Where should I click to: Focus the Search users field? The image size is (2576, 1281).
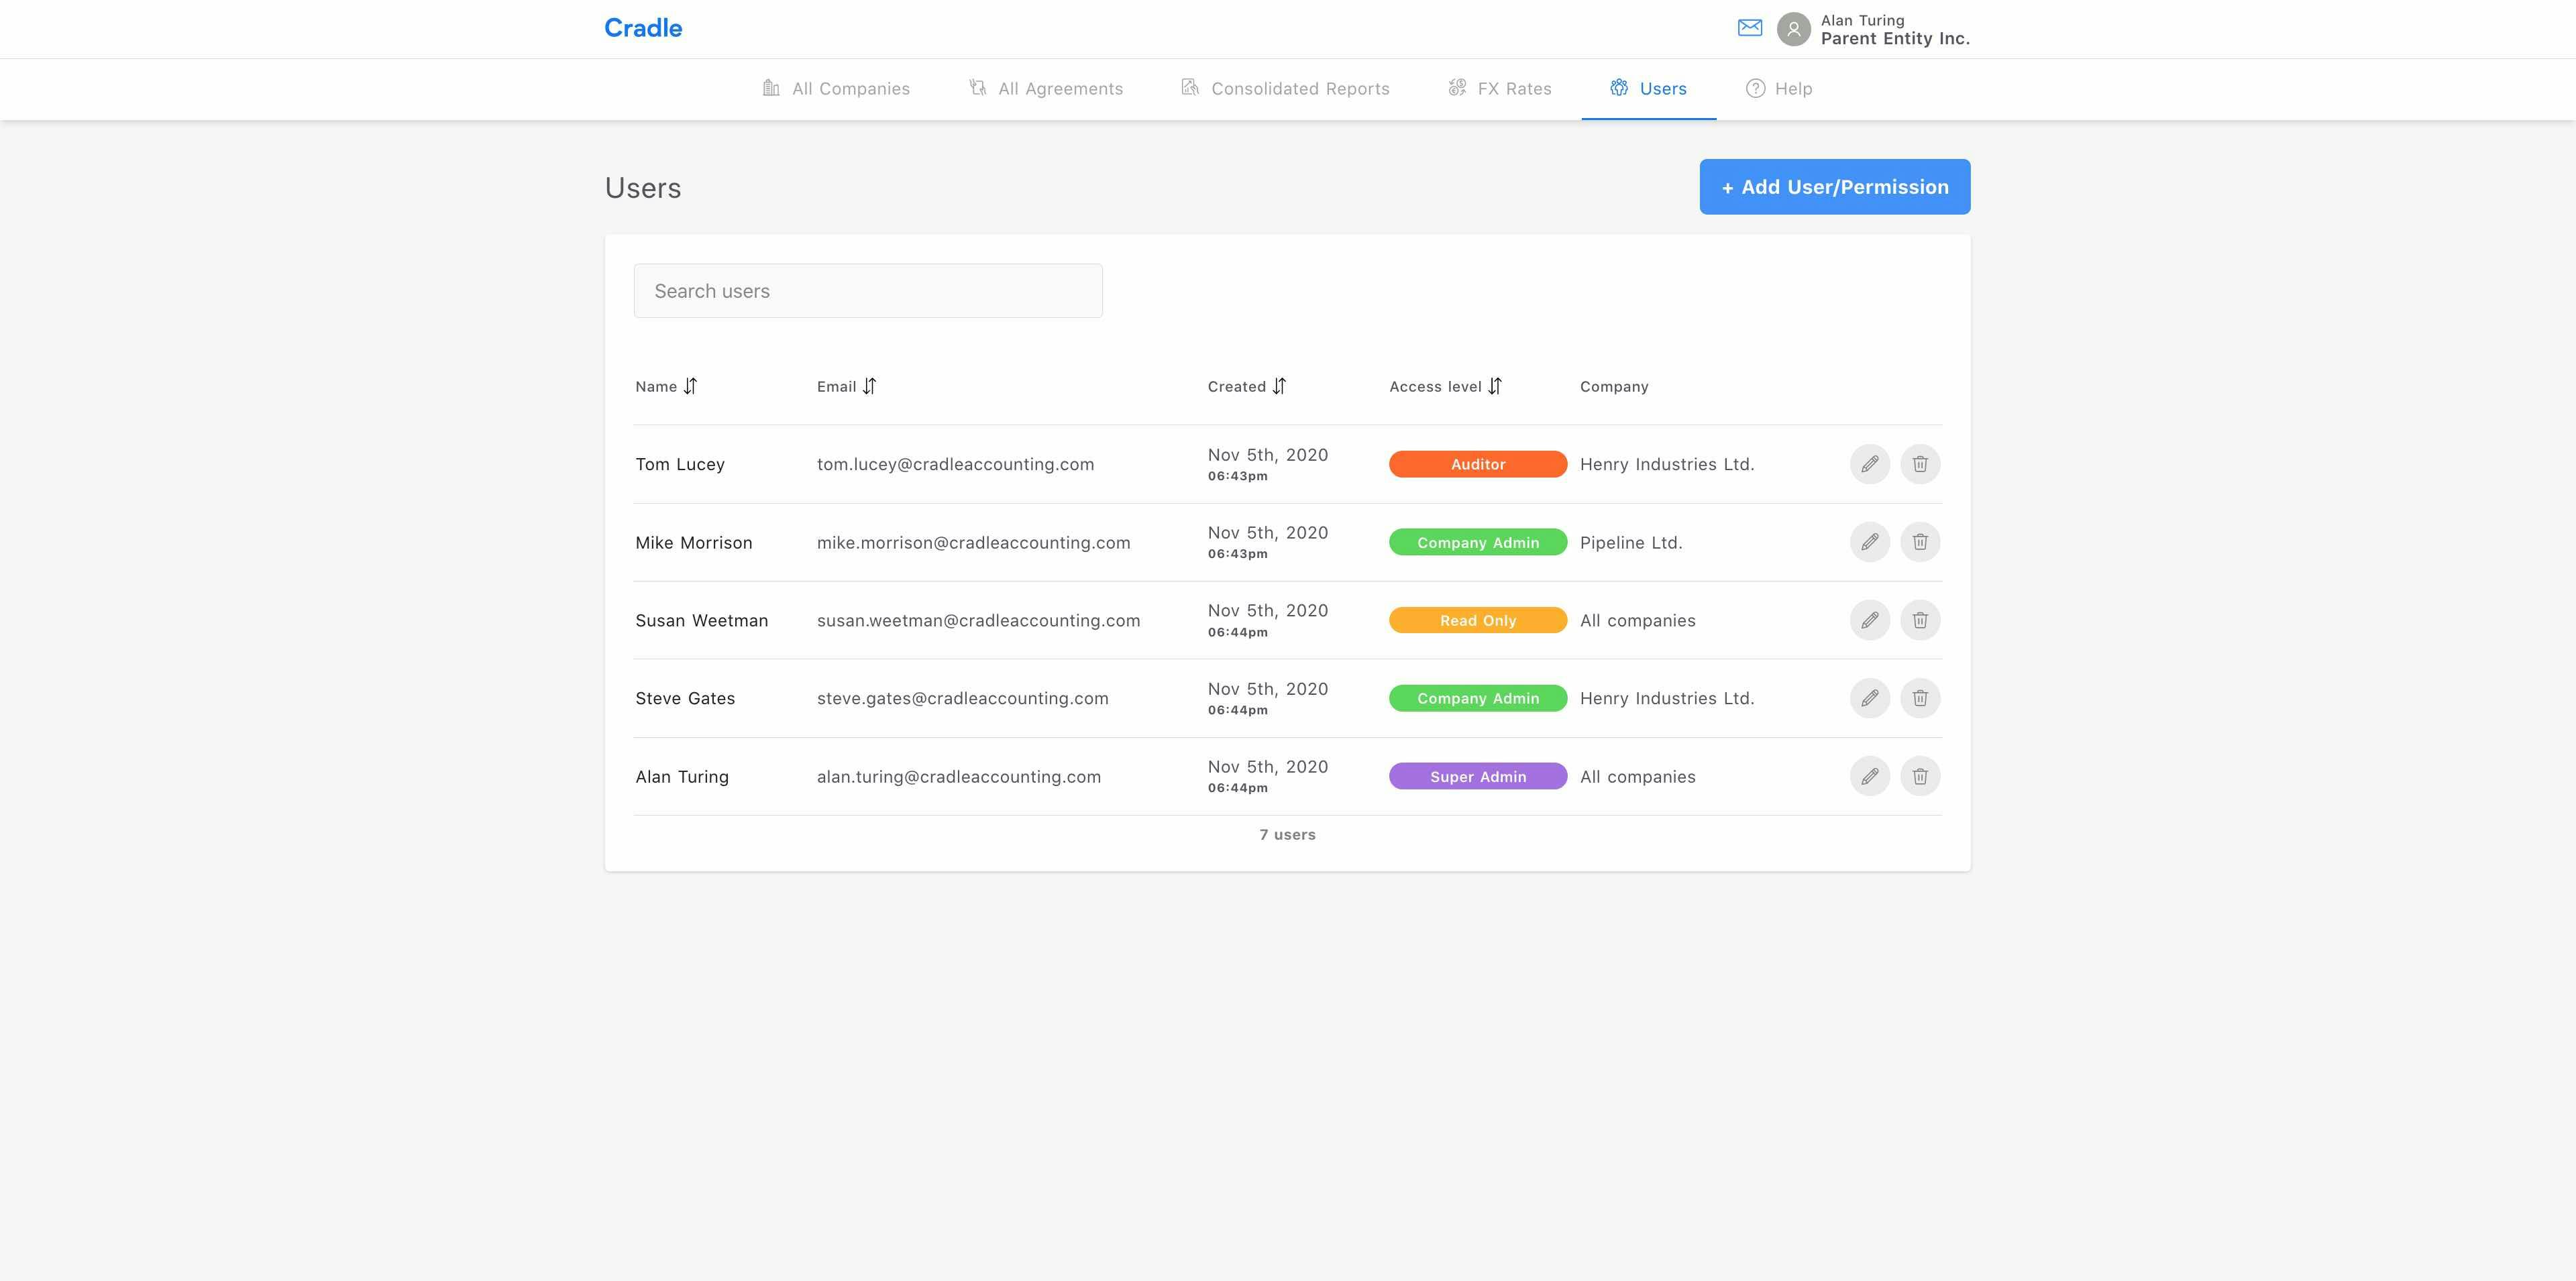867,291
